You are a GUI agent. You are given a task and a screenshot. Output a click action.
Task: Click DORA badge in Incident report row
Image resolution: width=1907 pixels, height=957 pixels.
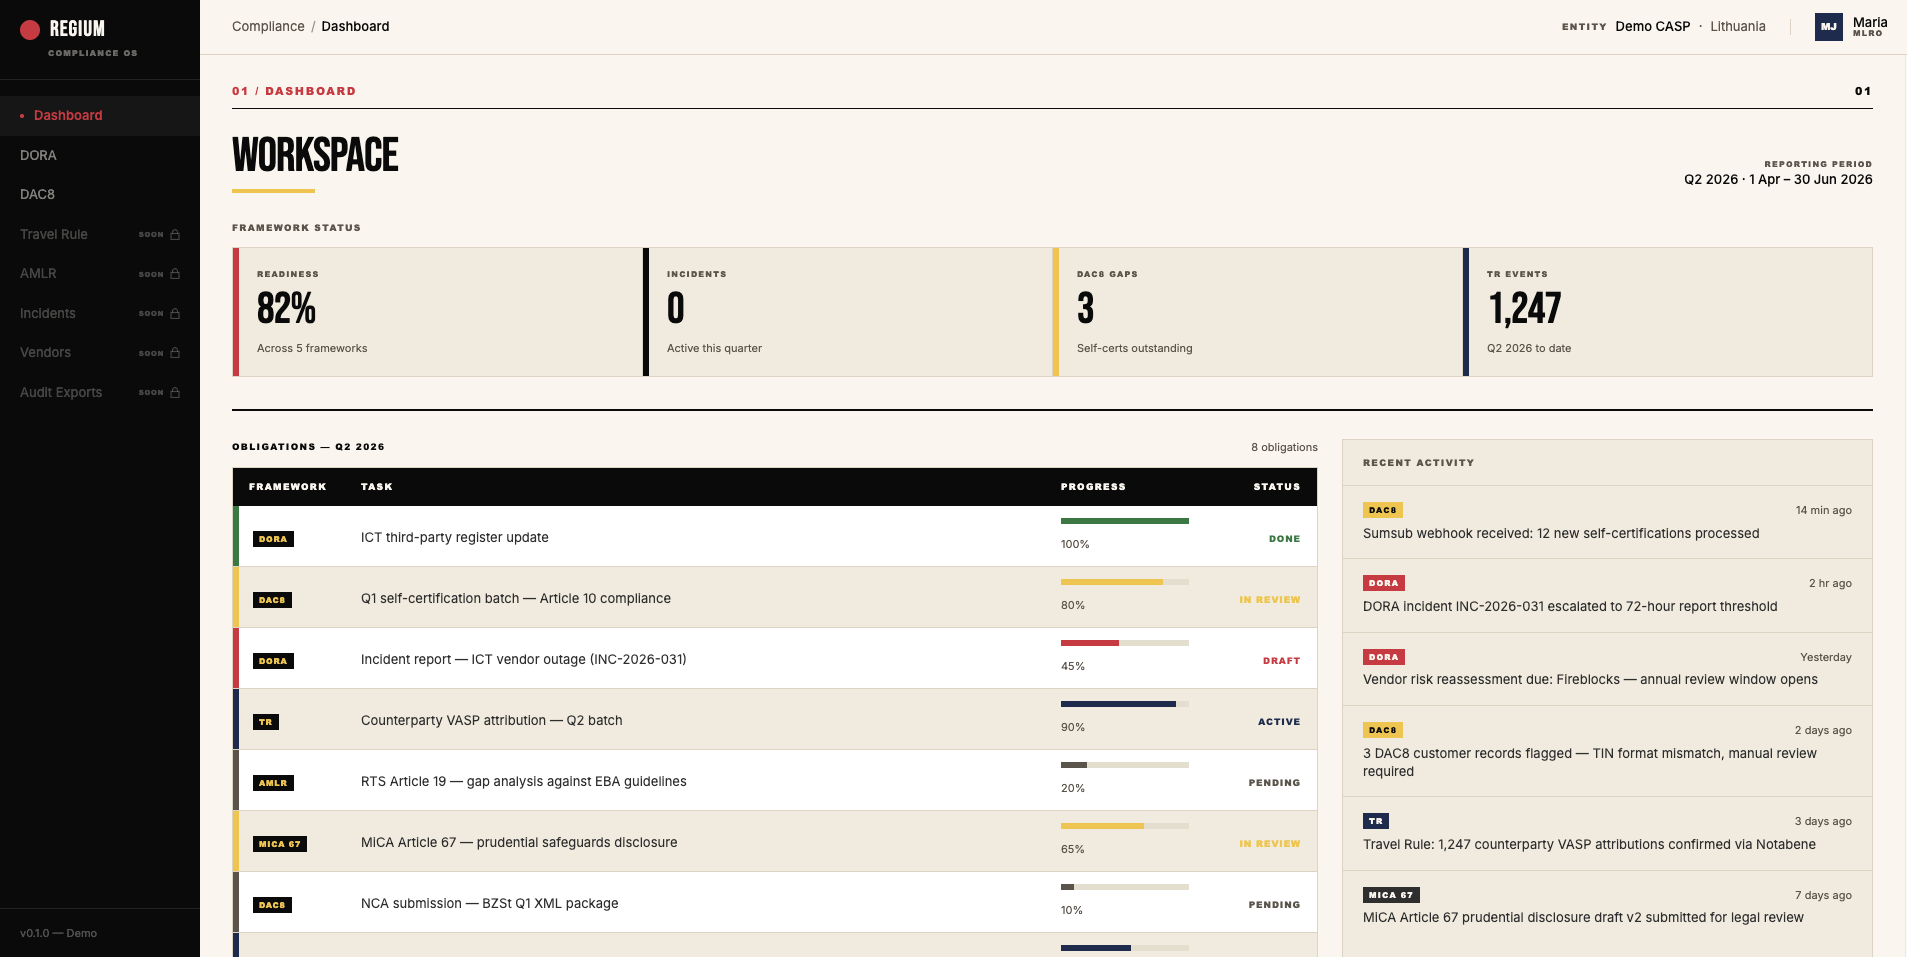(273, 661)
